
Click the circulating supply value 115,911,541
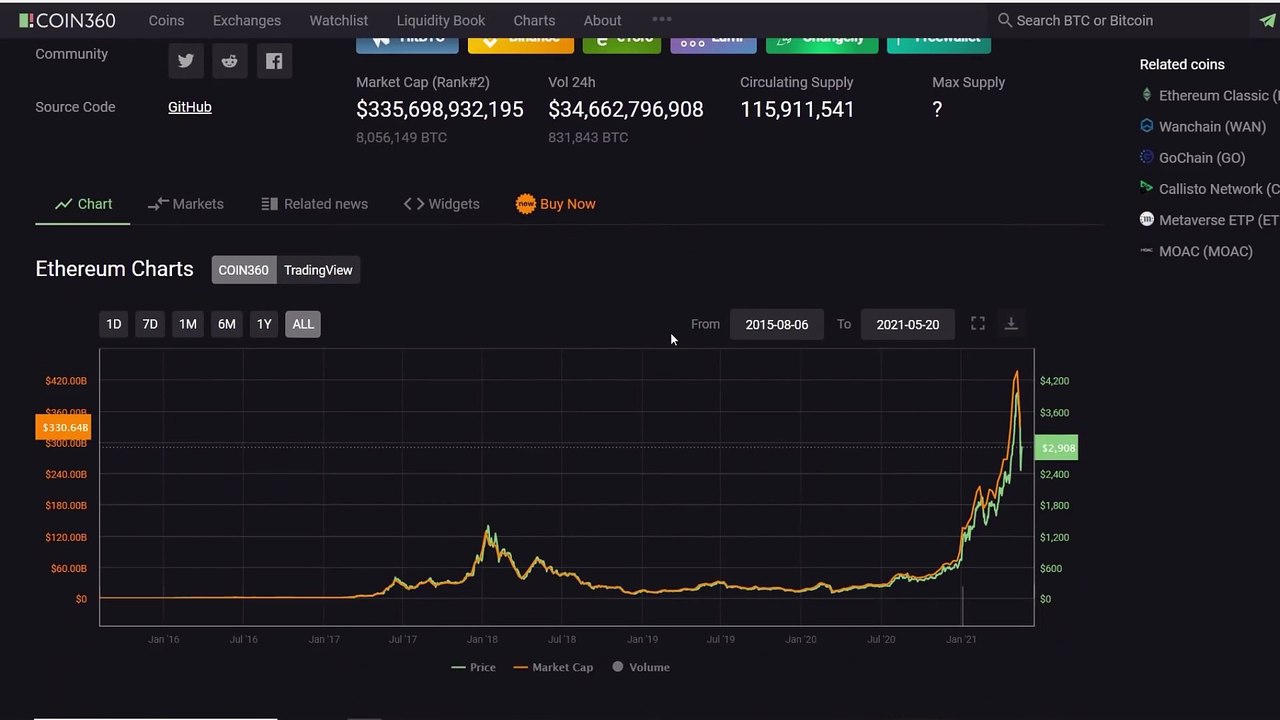coord(797,109)
